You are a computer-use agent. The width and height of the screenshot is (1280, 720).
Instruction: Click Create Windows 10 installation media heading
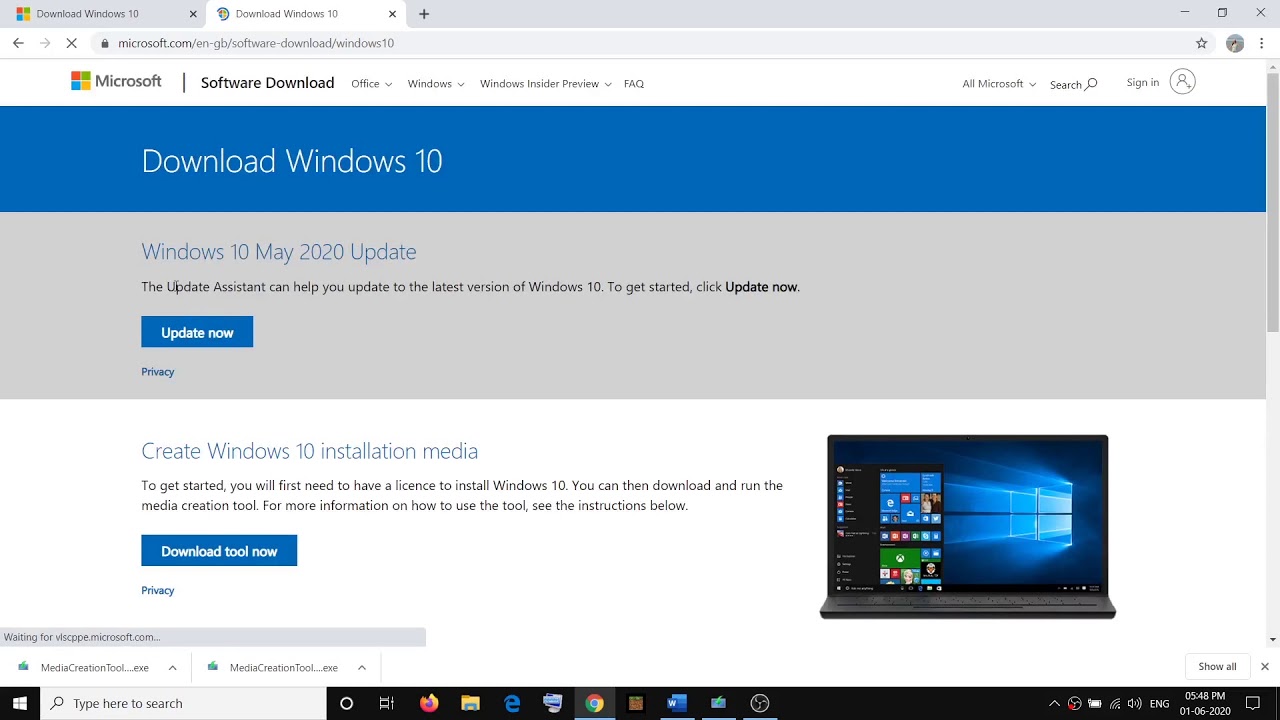(310, 451)
